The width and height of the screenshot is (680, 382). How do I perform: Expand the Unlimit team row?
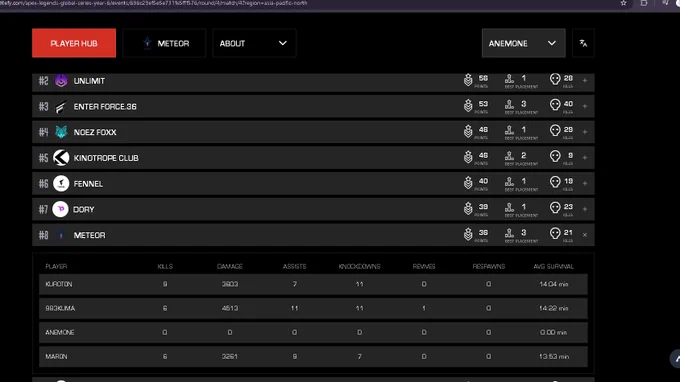pyautogui.click(x=585, y=81)
